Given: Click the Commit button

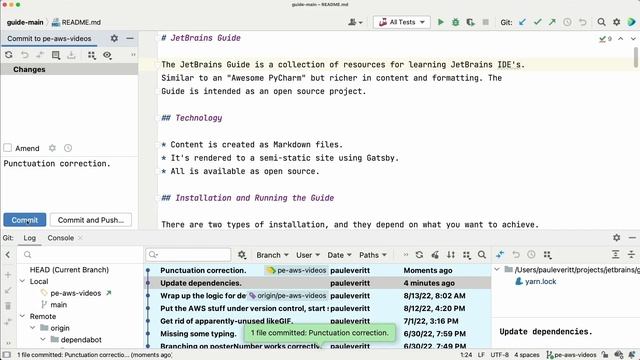Looking at the screenshot, I should [24, 220].
